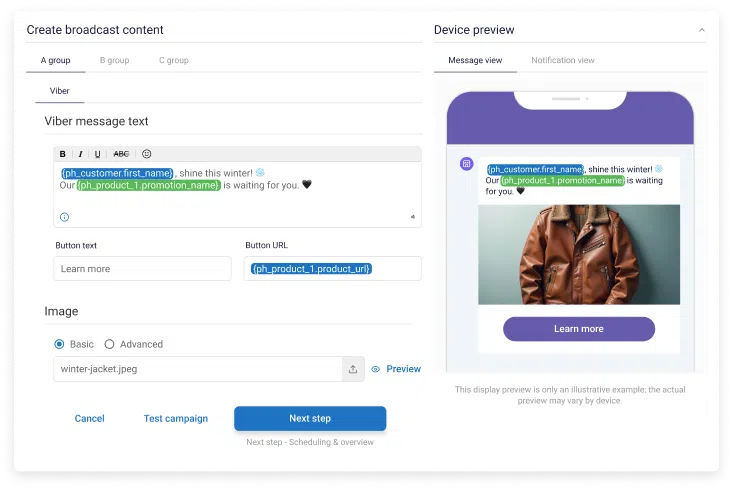Click the Next step button
Viewport: 733px width, 489px height.
tap(310, 418)
